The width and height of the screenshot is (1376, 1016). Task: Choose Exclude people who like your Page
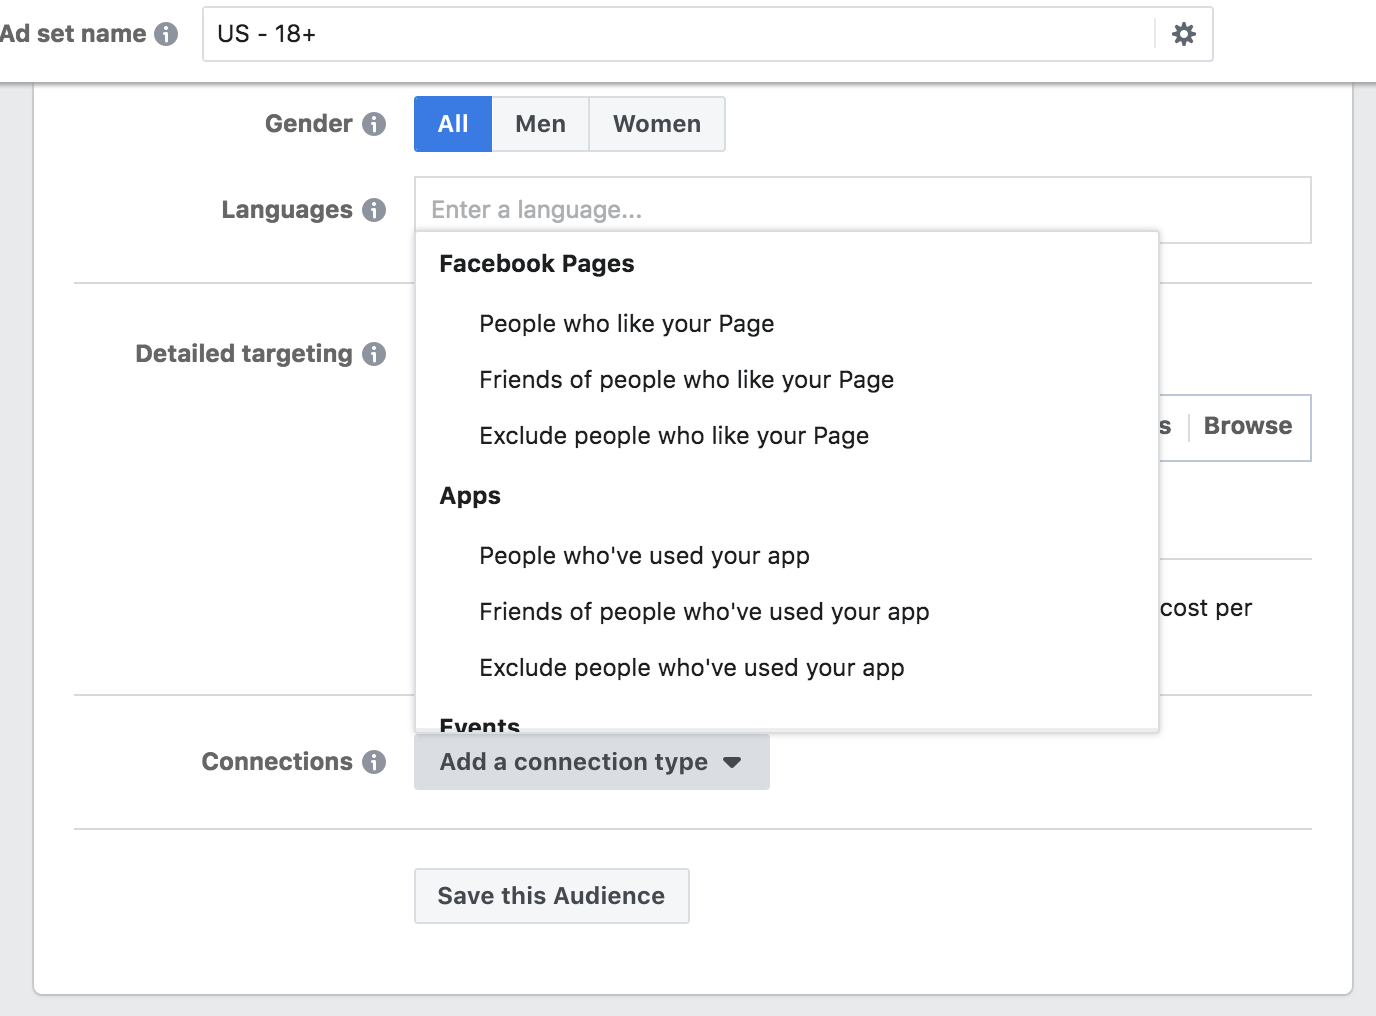[x=787, y=436]
